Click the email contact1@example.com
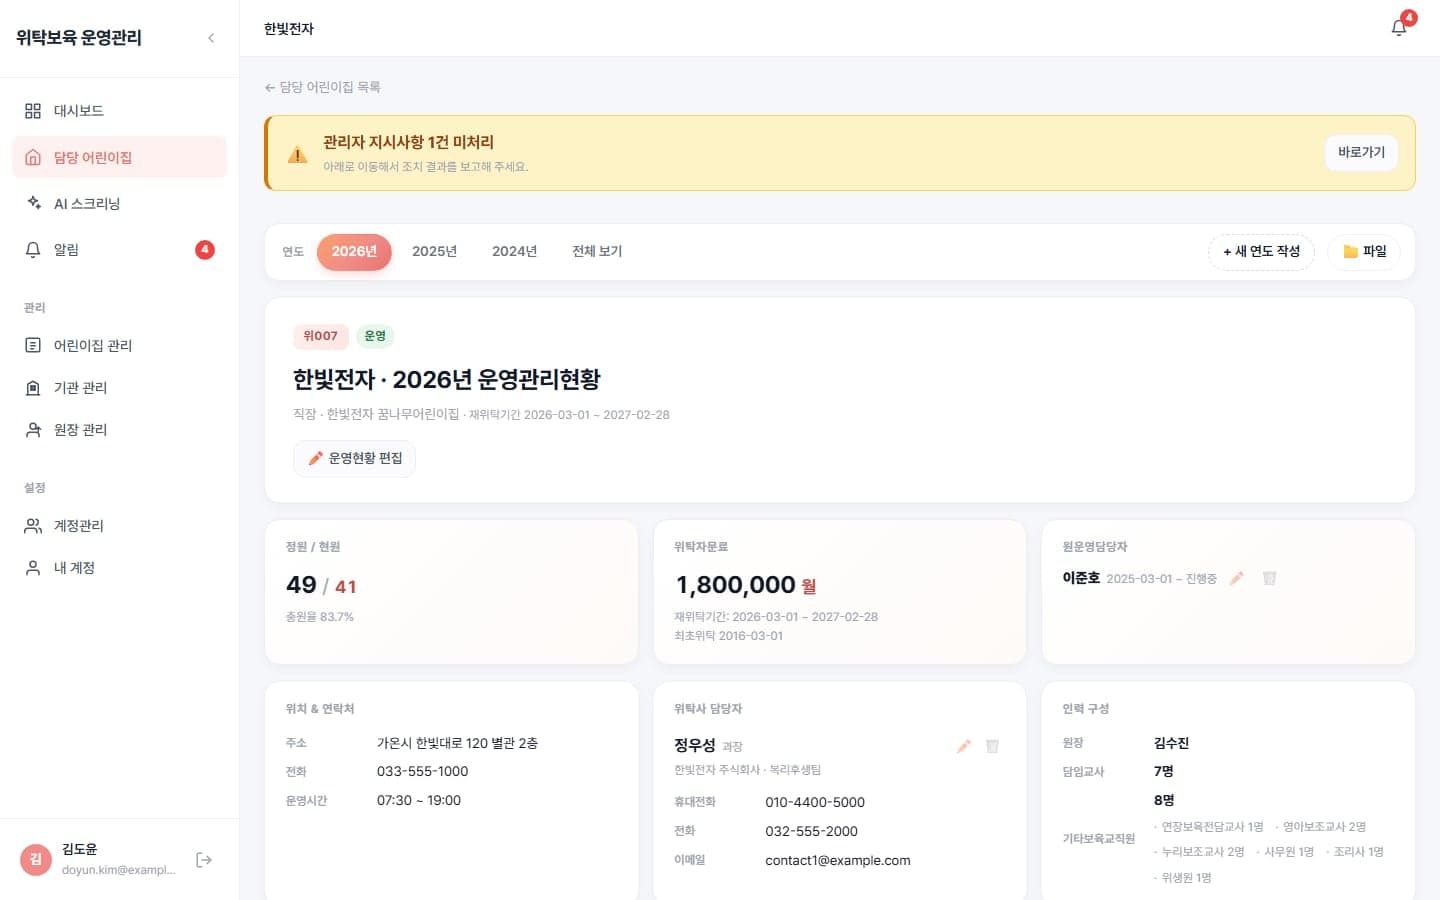1440x900 pixels. 838,860
